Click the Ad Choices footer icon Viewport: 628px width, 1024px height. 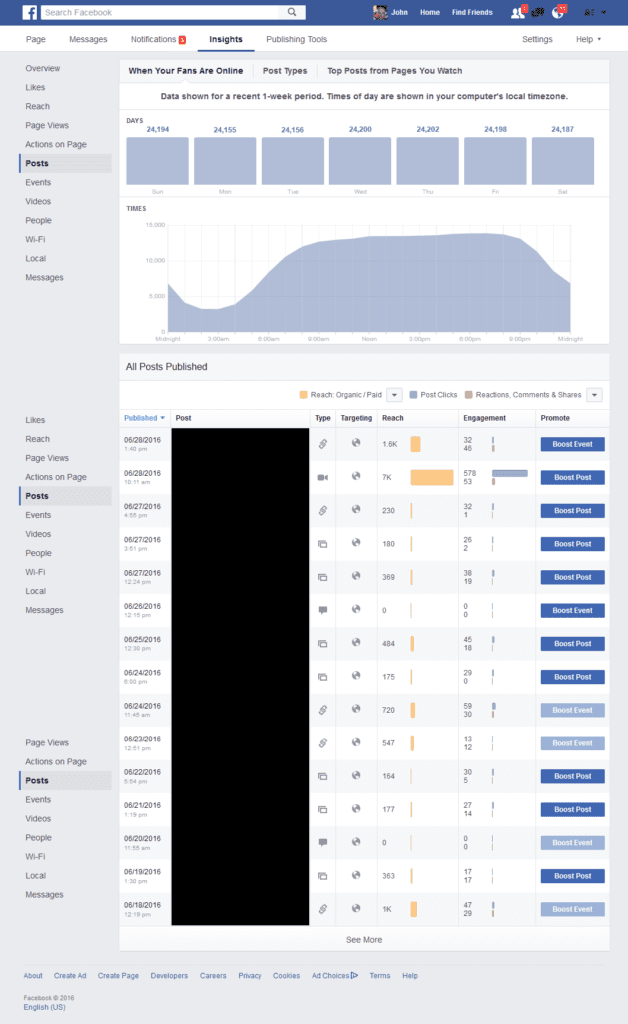(x=353, y=975)
